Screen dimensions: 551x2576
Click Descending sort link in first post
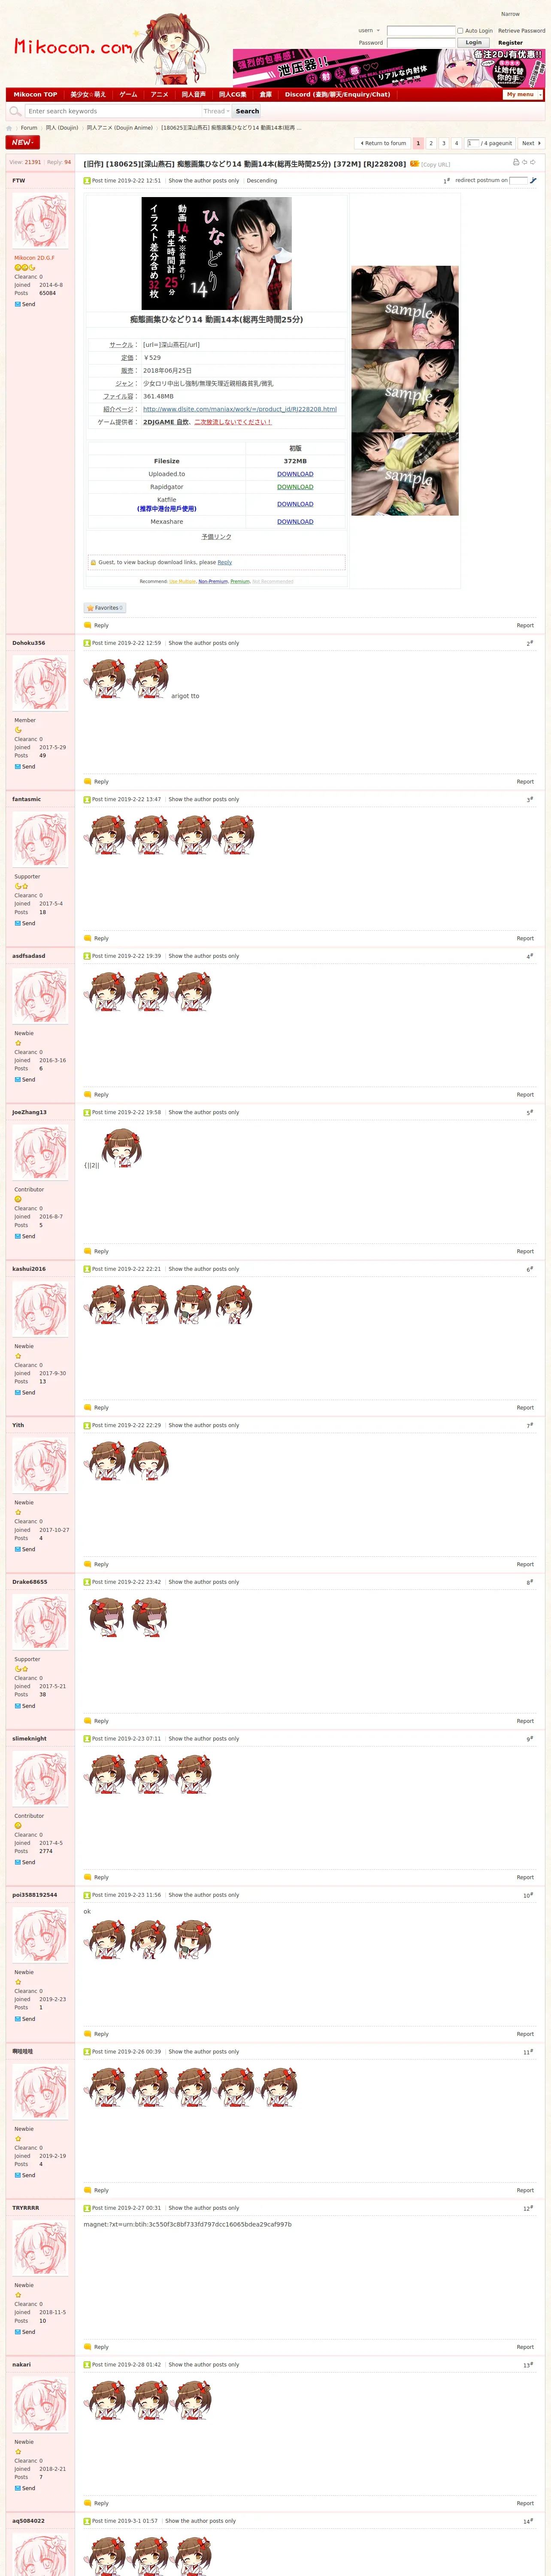tap(262, 181)
